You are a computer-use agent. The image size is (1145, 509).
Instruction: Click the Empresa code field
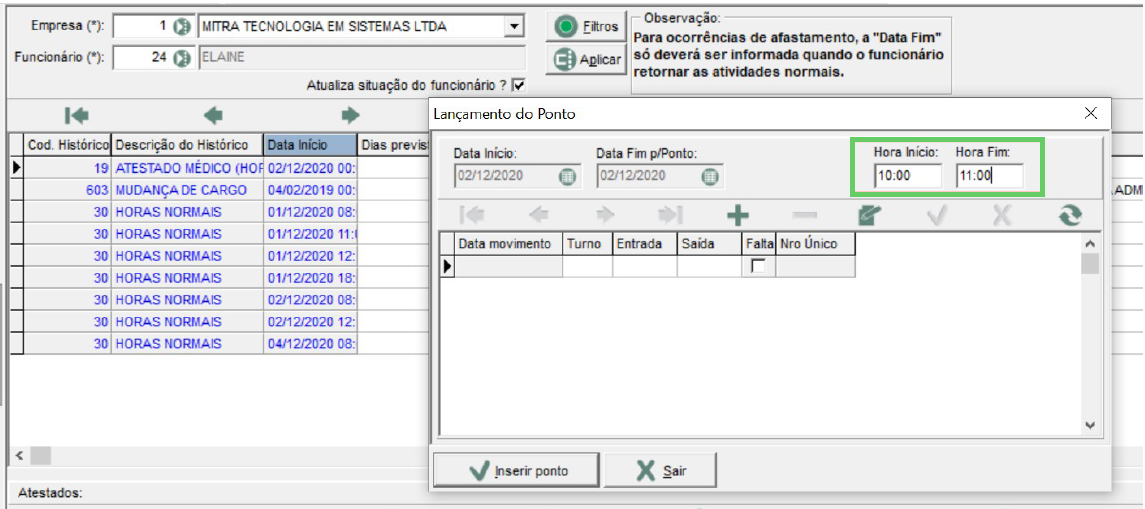[x=143, y=27]
